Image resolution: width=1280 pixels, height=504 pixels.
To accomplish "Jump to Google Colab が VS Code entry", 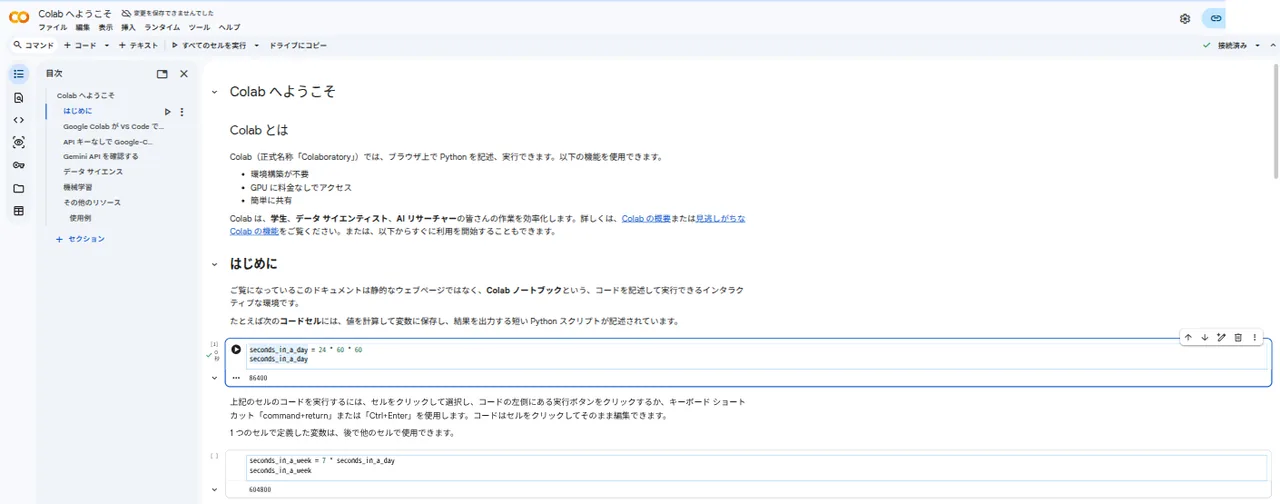I will pos(113,127).
